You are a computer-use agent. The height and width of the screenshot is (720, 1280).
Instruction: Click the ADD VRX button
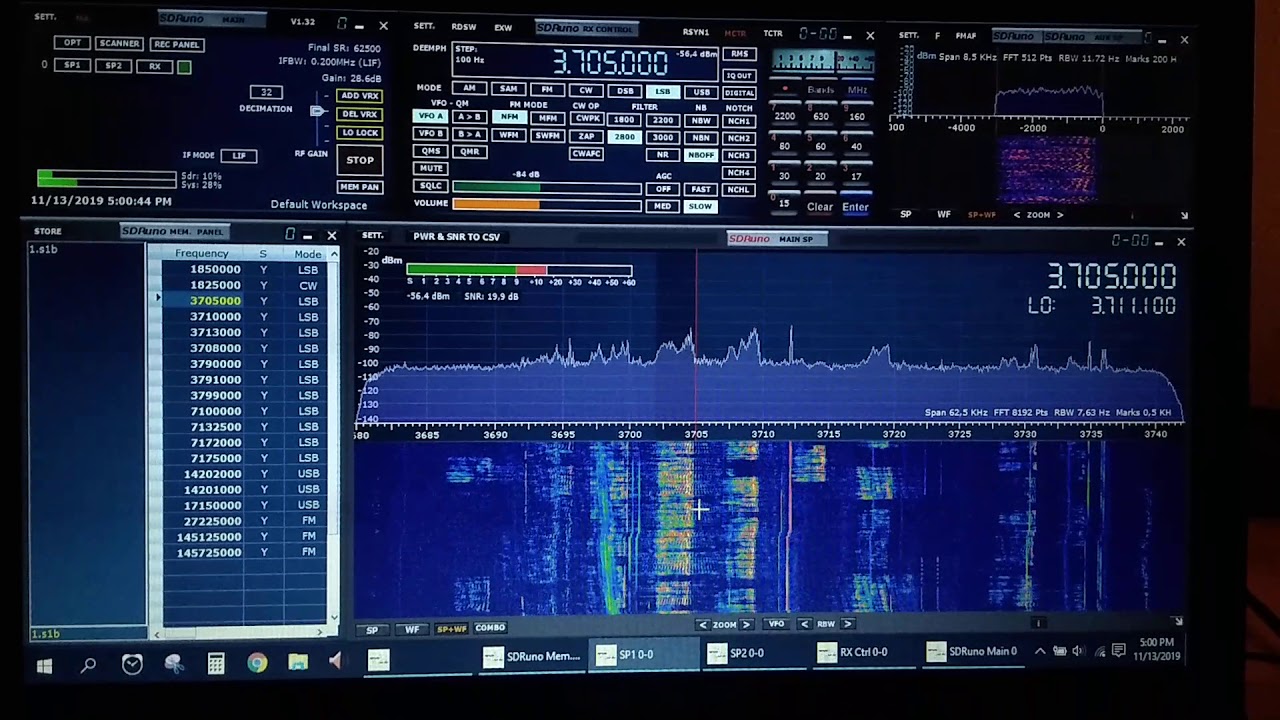(x=359, y=96)
